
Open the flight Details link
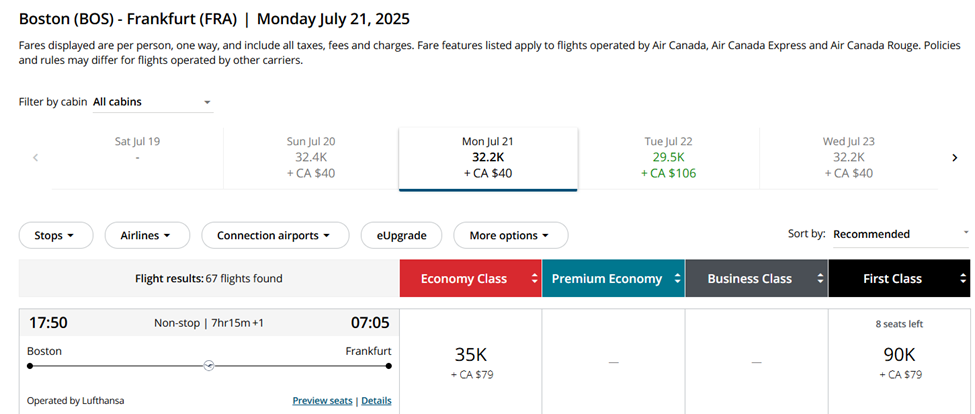[x=376, y=401]
